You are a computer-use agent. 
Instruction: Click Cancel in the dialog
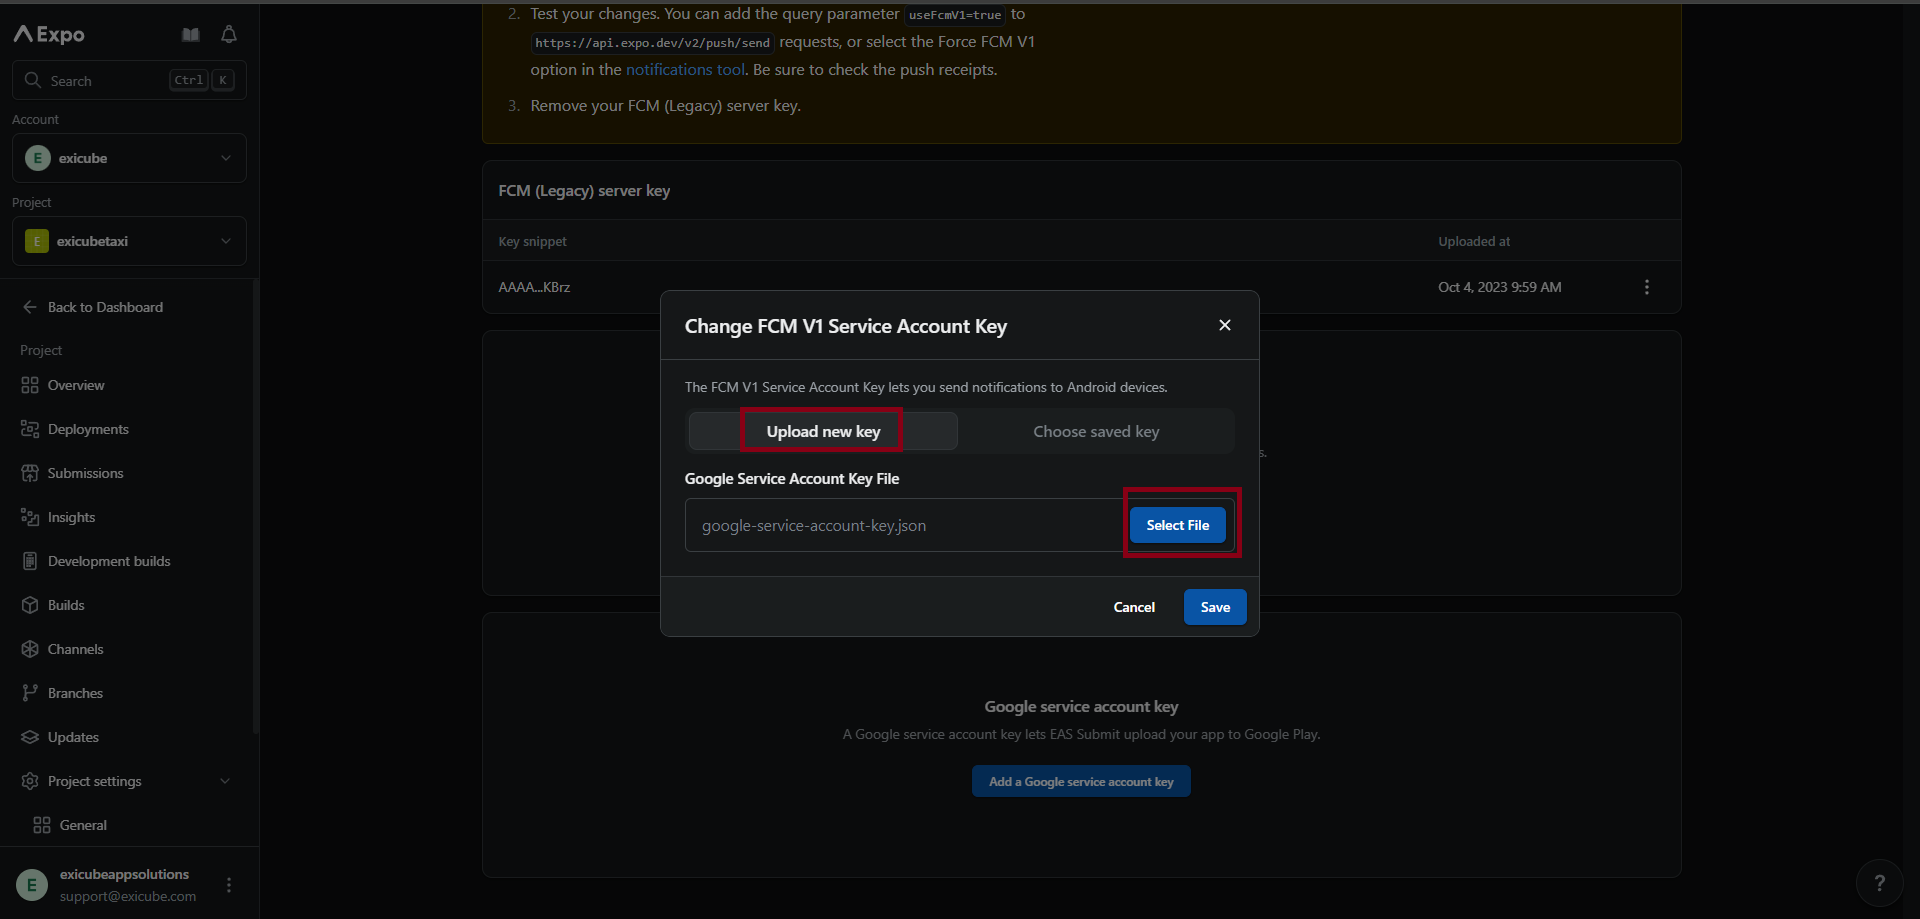coord(1133,607)
